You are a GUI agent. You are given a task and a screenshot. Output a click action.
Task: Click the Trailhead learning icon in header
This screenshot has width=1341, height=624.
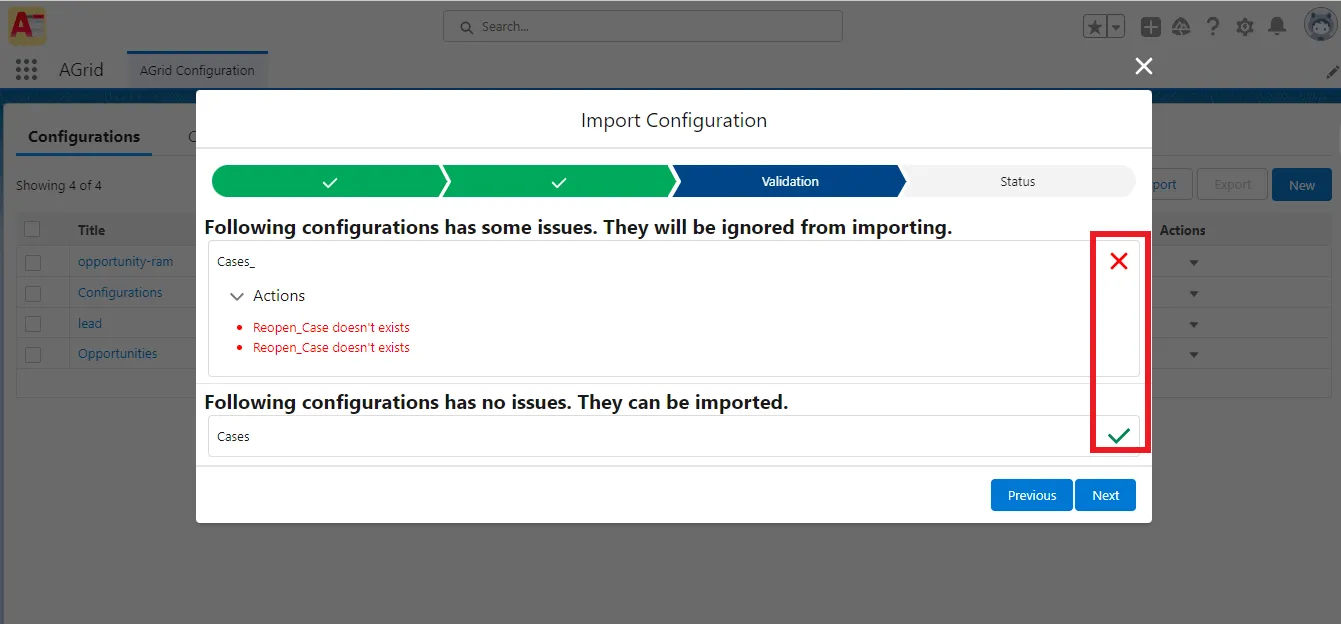click(x=1181, y=26)
